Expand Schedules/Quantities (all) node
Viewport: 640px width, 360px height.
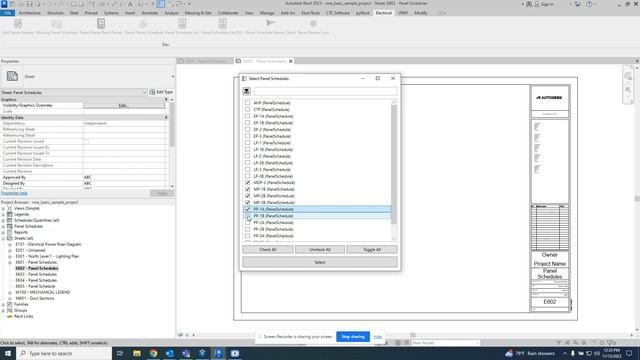click(x=3, y=220)
